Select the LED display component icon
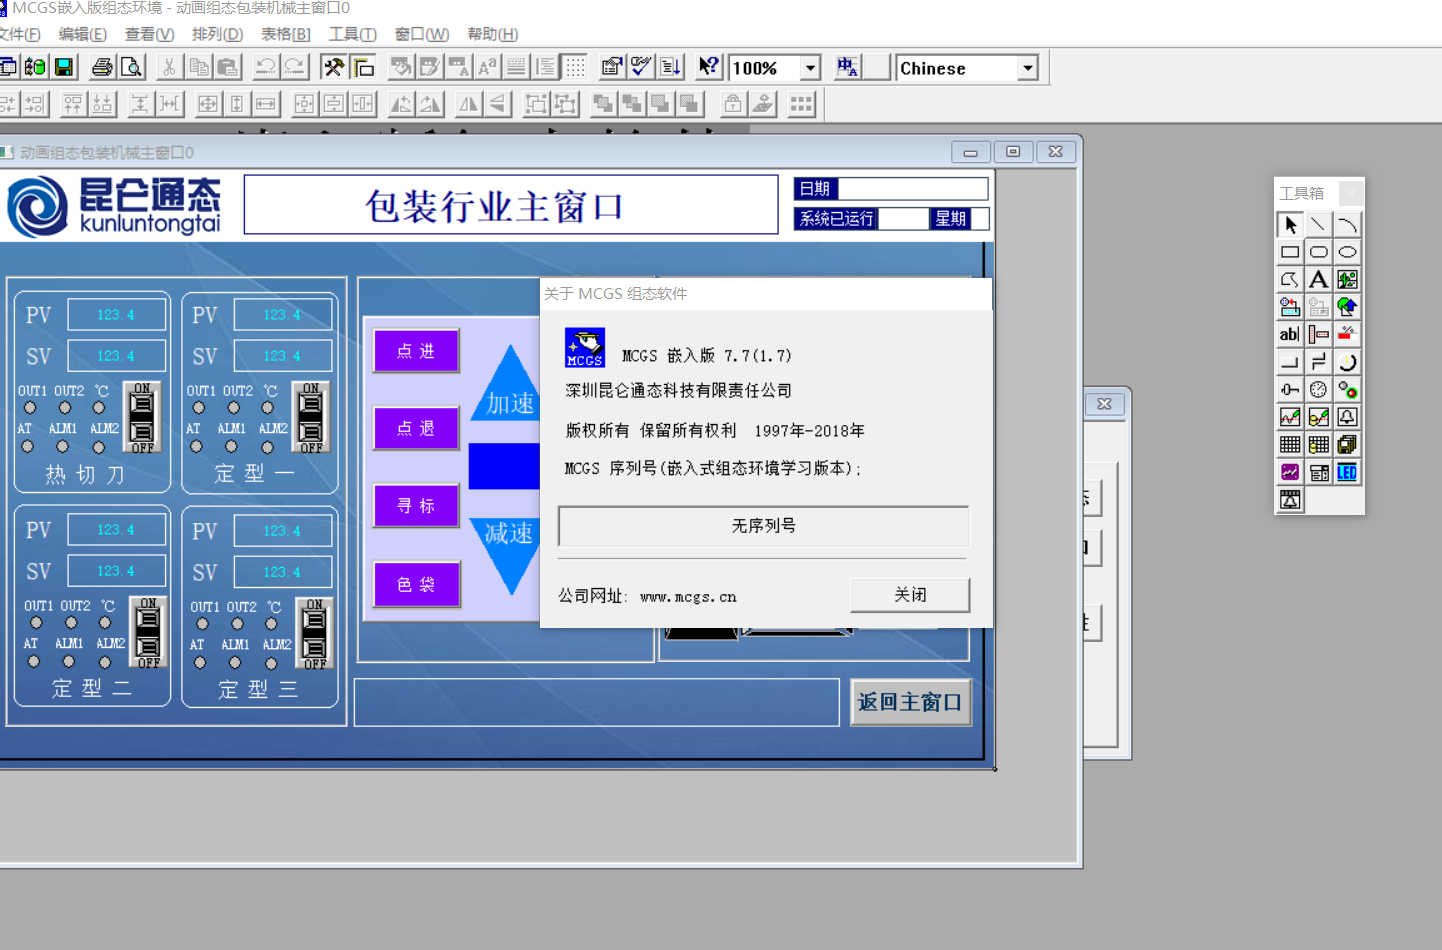The height and width of the screenshot is (950, 1442). pyautogui.click(x=1347, y=472)
